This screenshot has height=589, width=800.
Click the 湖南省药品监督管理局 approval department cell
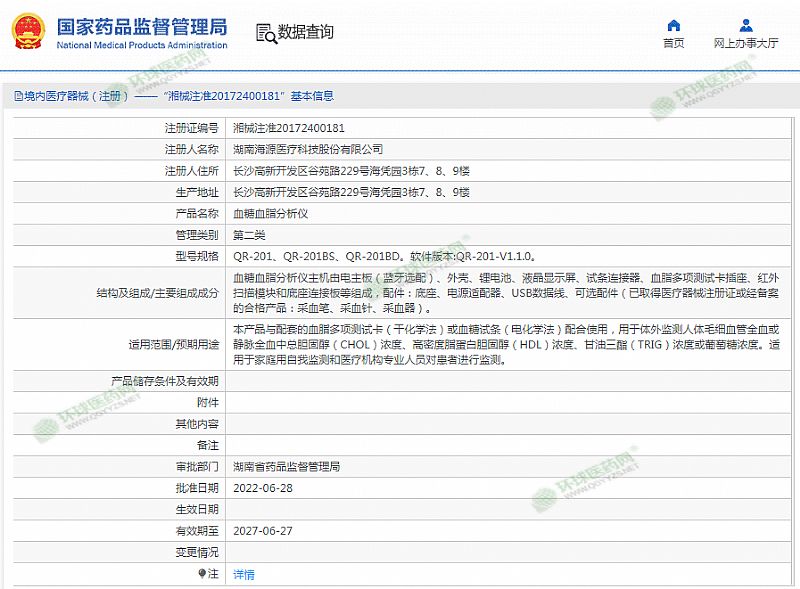point(286,466)
